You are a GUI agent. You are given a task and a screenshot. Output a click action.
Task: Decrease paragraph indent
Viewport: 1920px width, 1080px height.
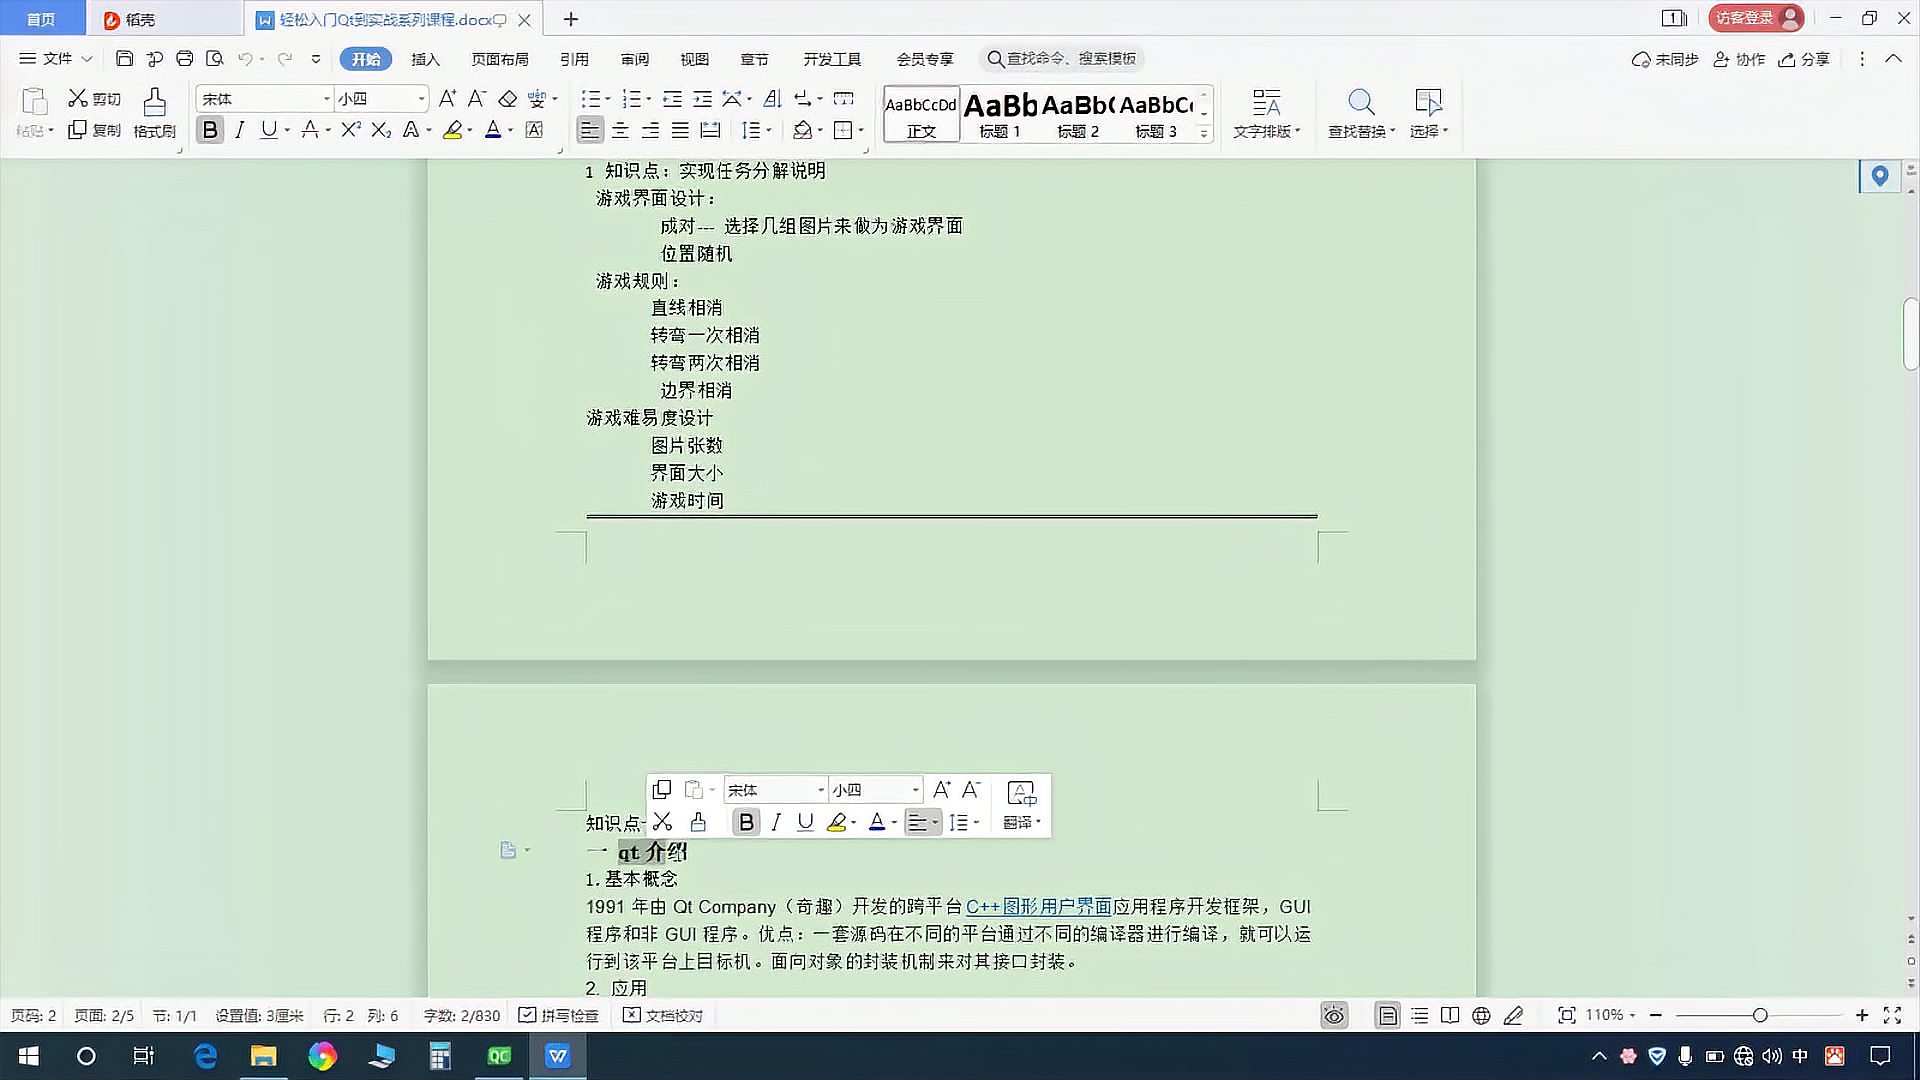(672, 98)
